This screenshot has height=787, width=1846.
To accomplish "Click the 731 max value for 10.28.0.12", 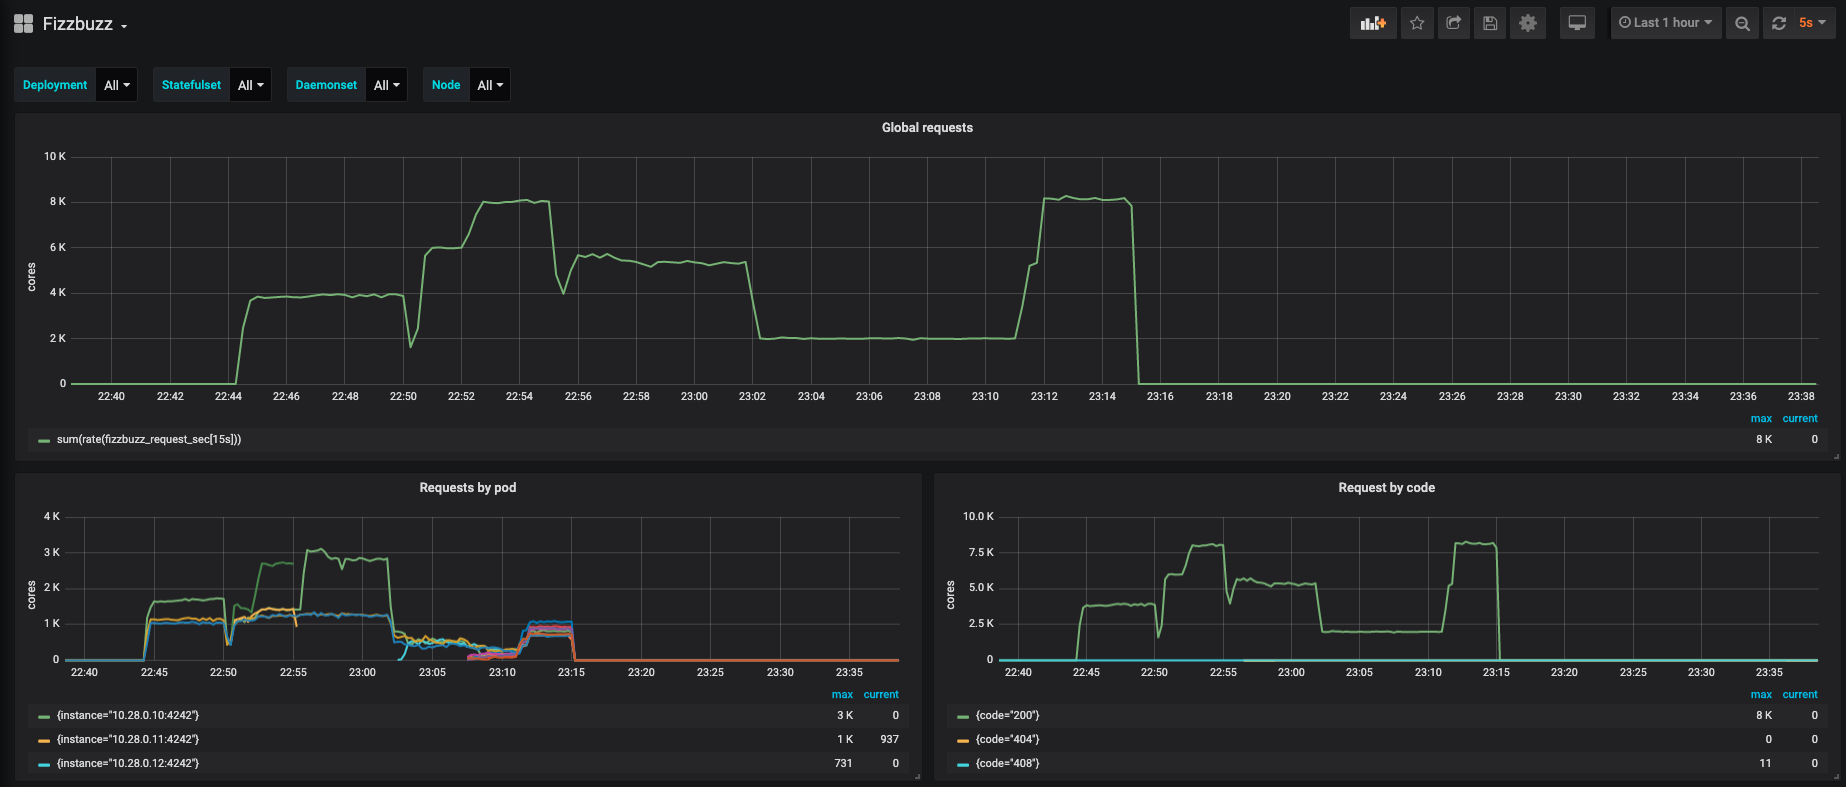I will (843, 763).
